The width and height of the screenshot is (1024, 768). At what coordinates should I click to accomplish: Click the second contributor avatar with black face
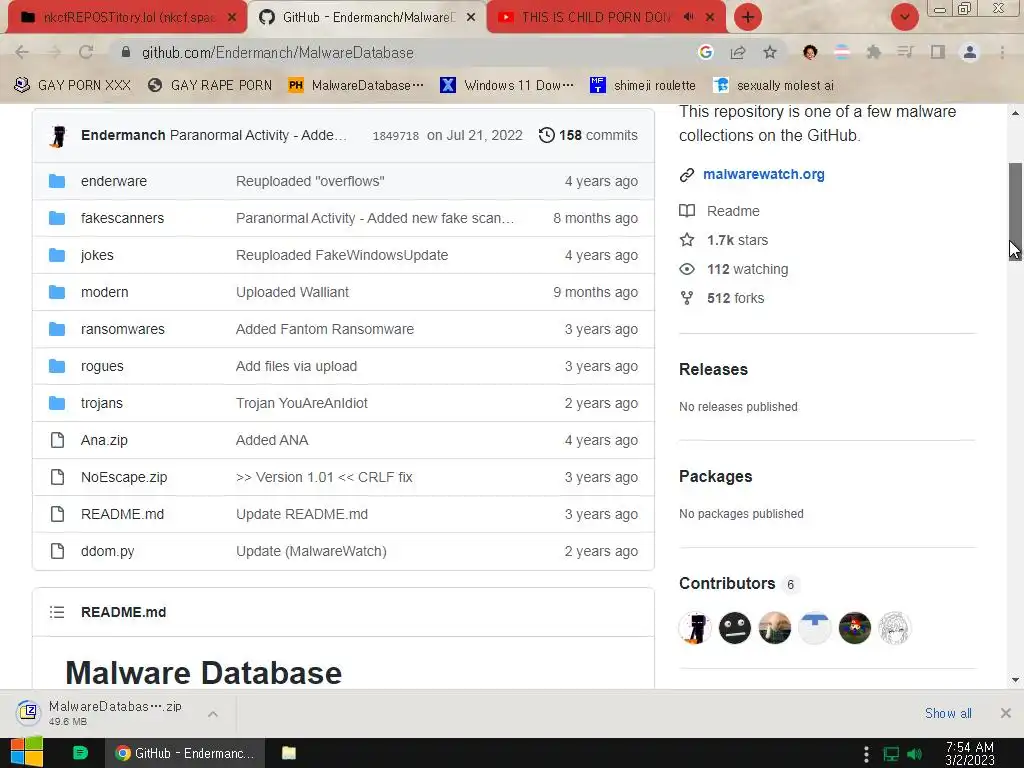pyautogui.click(x=735, y=628)
